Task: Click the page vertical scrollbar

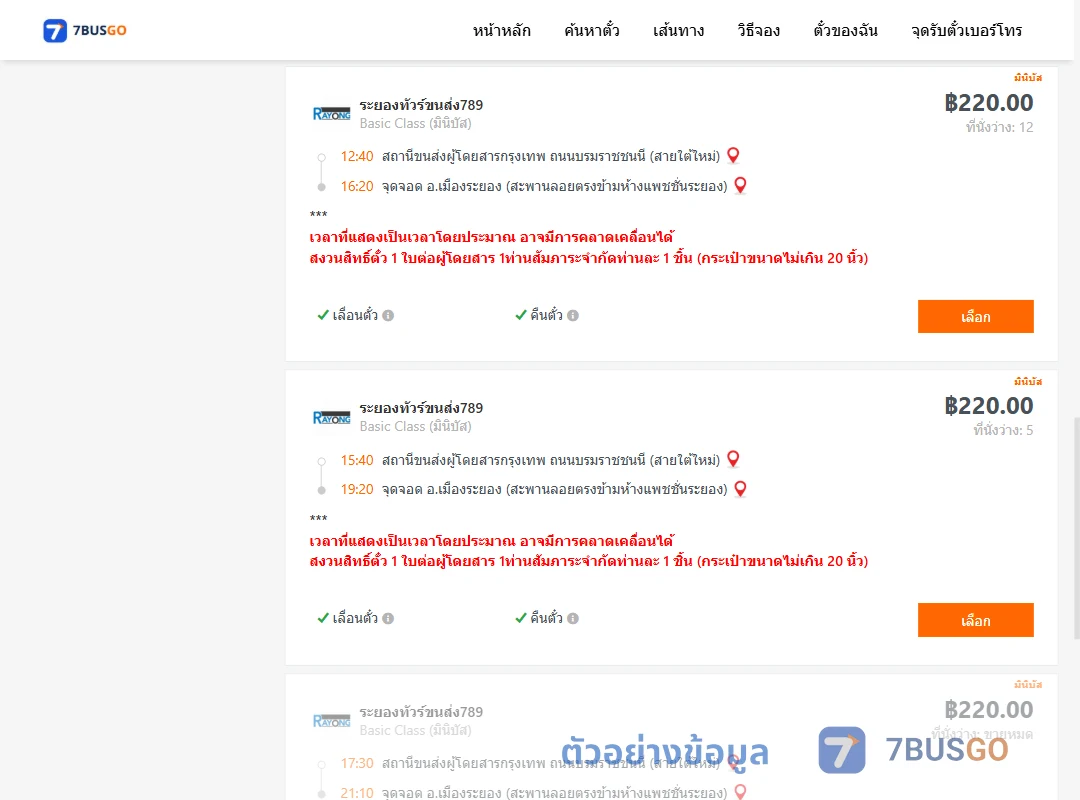Action: pos(1077,528)
